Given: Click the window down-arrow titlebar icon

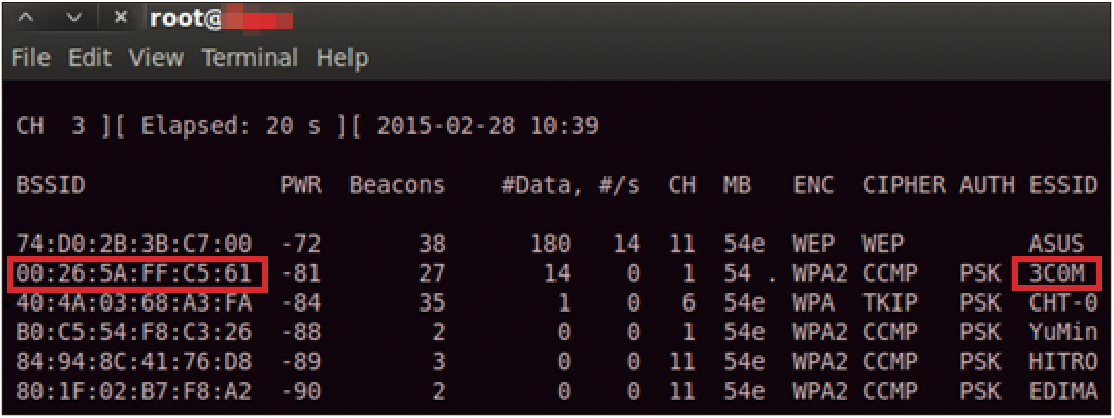Looking at the screenshot, I should (74, 18).
